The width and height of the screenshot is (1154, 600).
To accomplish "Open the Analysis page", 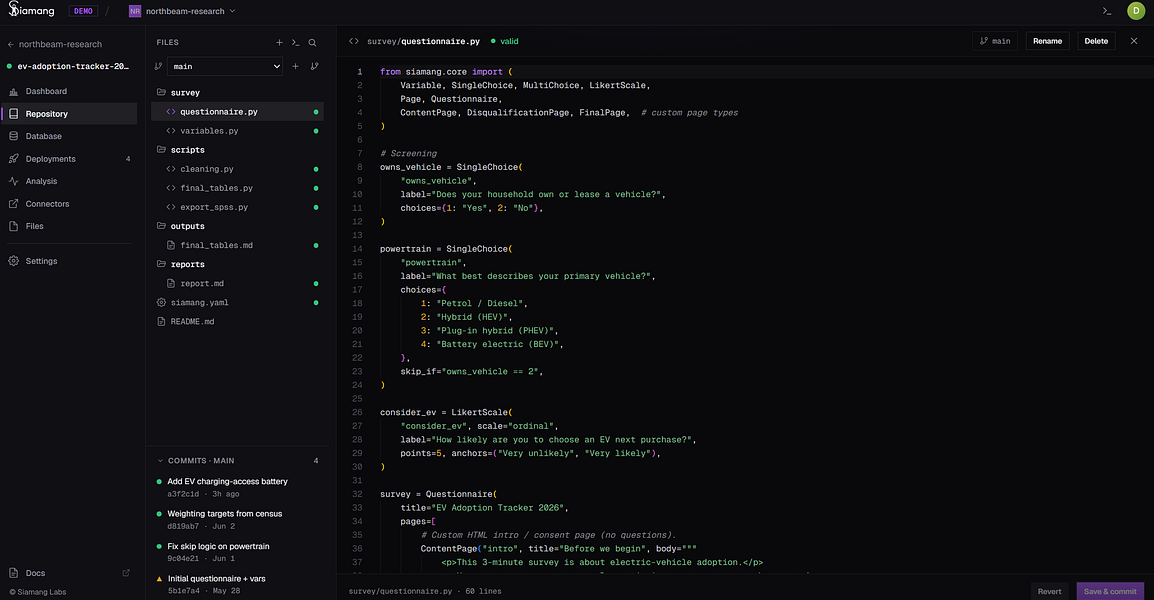I will [68, 181].
